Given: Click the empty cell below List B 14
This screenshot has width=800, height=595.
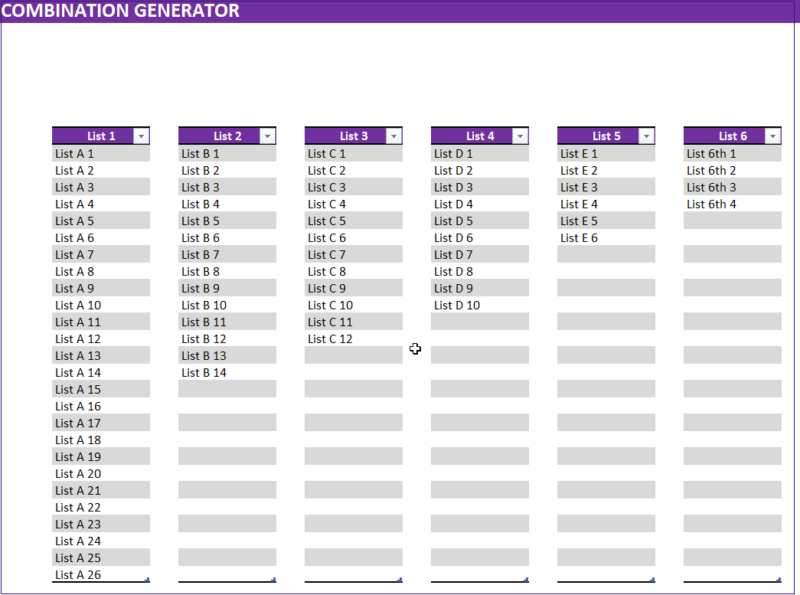Looking at the screenshot, I should coord(227,389).
